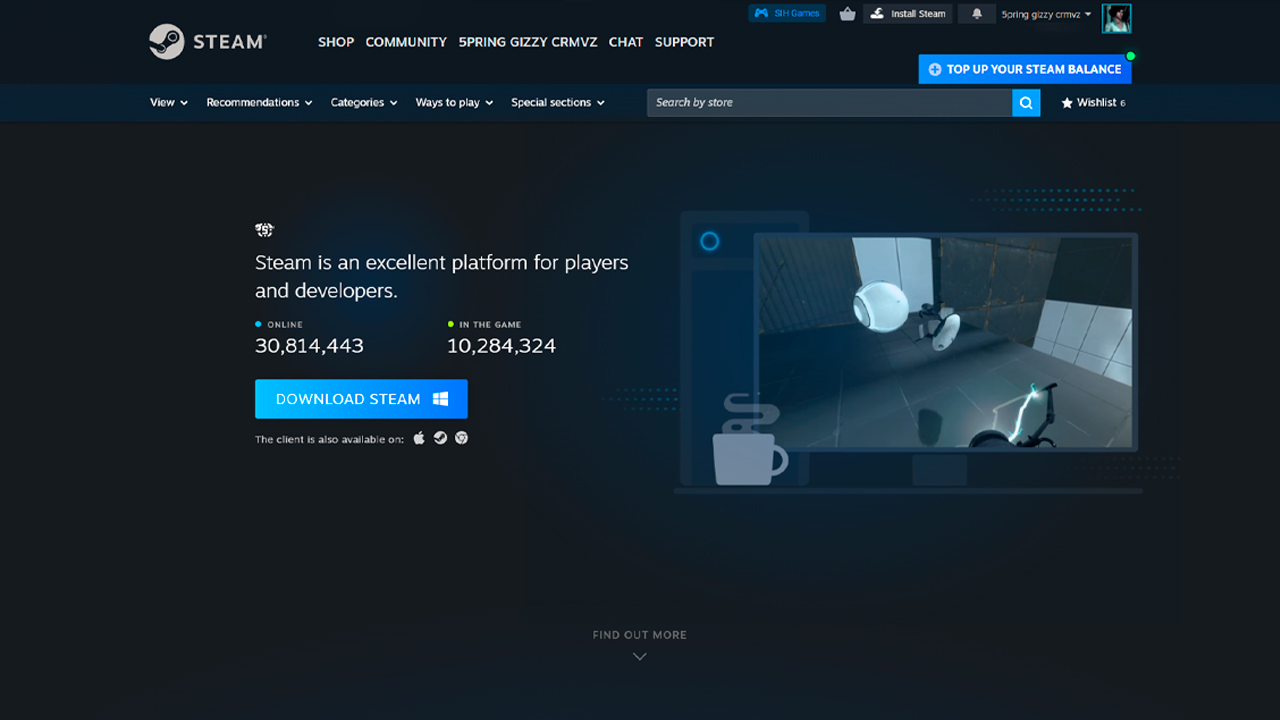The height and width of the screenshot is (720, 1280).
Task: Click the Chrome OS client icon
Action: (x=461, y=438)
